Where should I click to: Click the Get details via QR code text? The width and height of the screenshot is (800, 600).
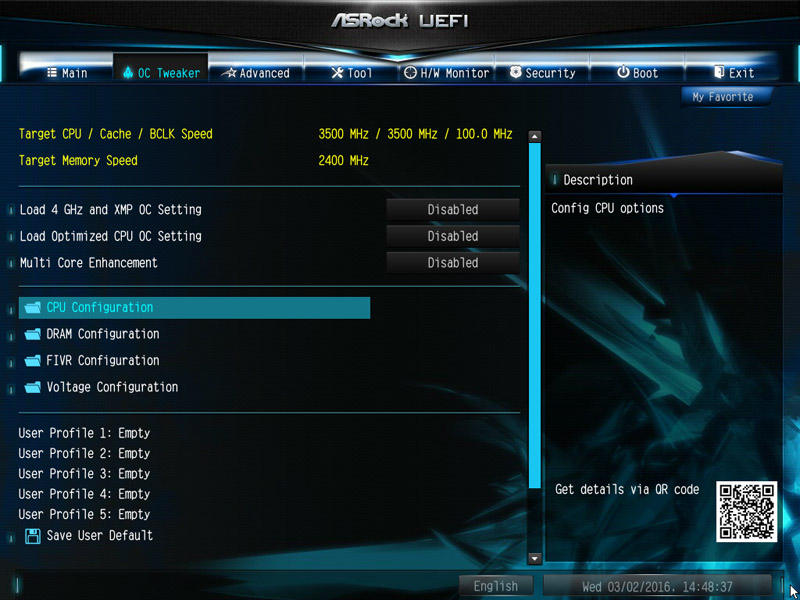627,490
